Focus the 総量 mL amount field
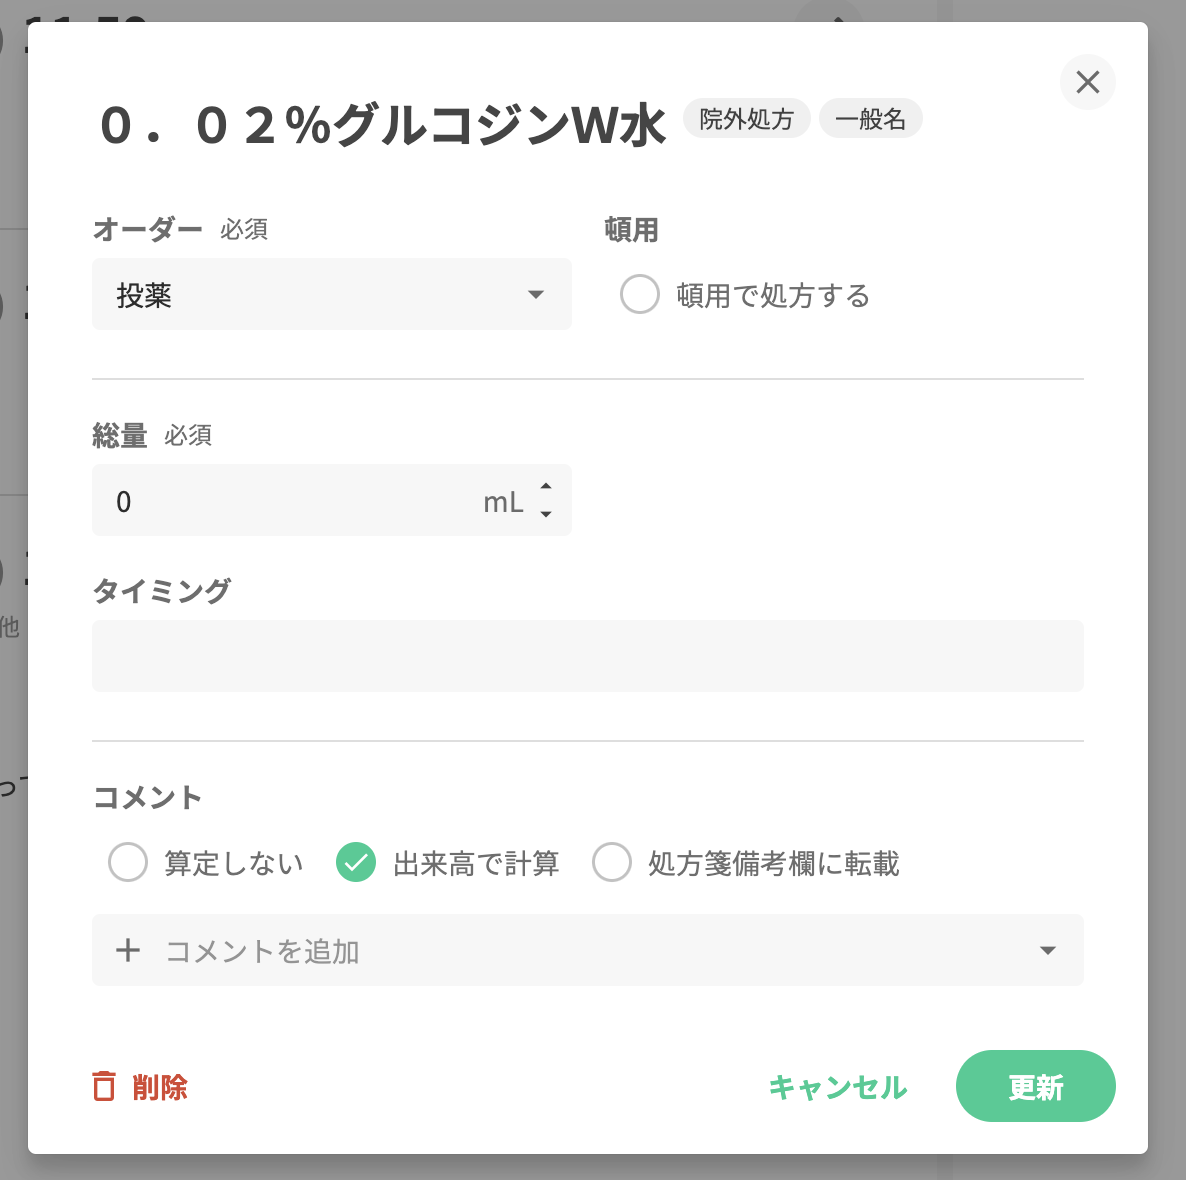Screen dimensions: 1186x1180 point(290,501)
